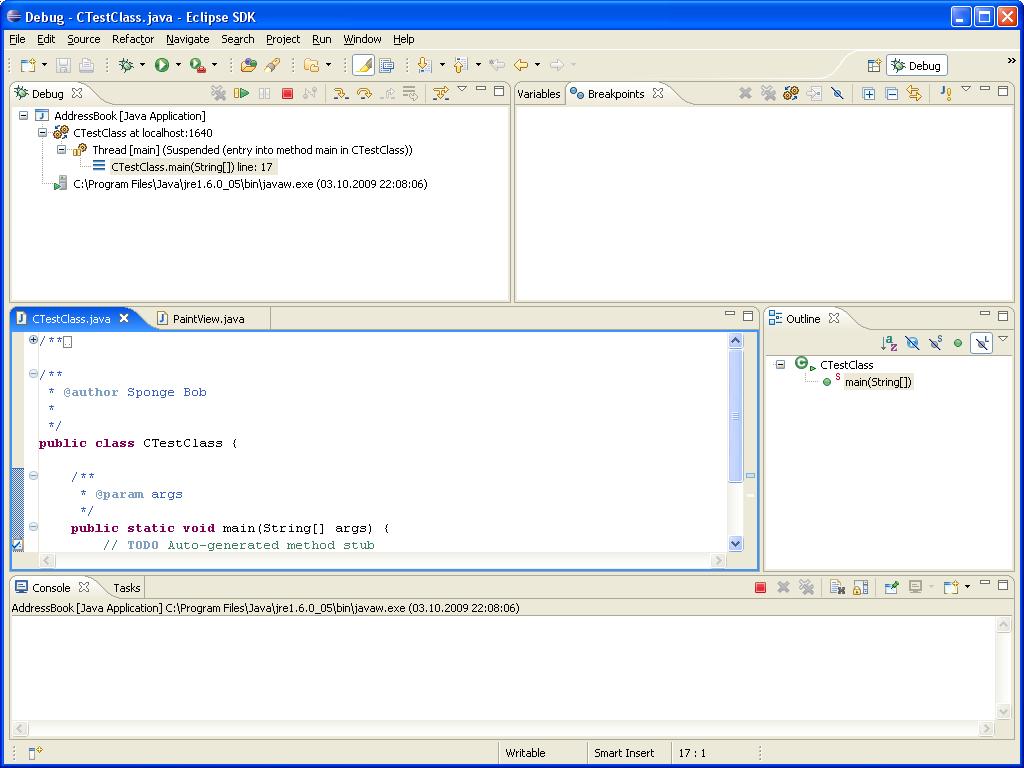The image size is (1024, 768).
Task: Toggle Hide Fields in Outline
Action: (912, 342)
